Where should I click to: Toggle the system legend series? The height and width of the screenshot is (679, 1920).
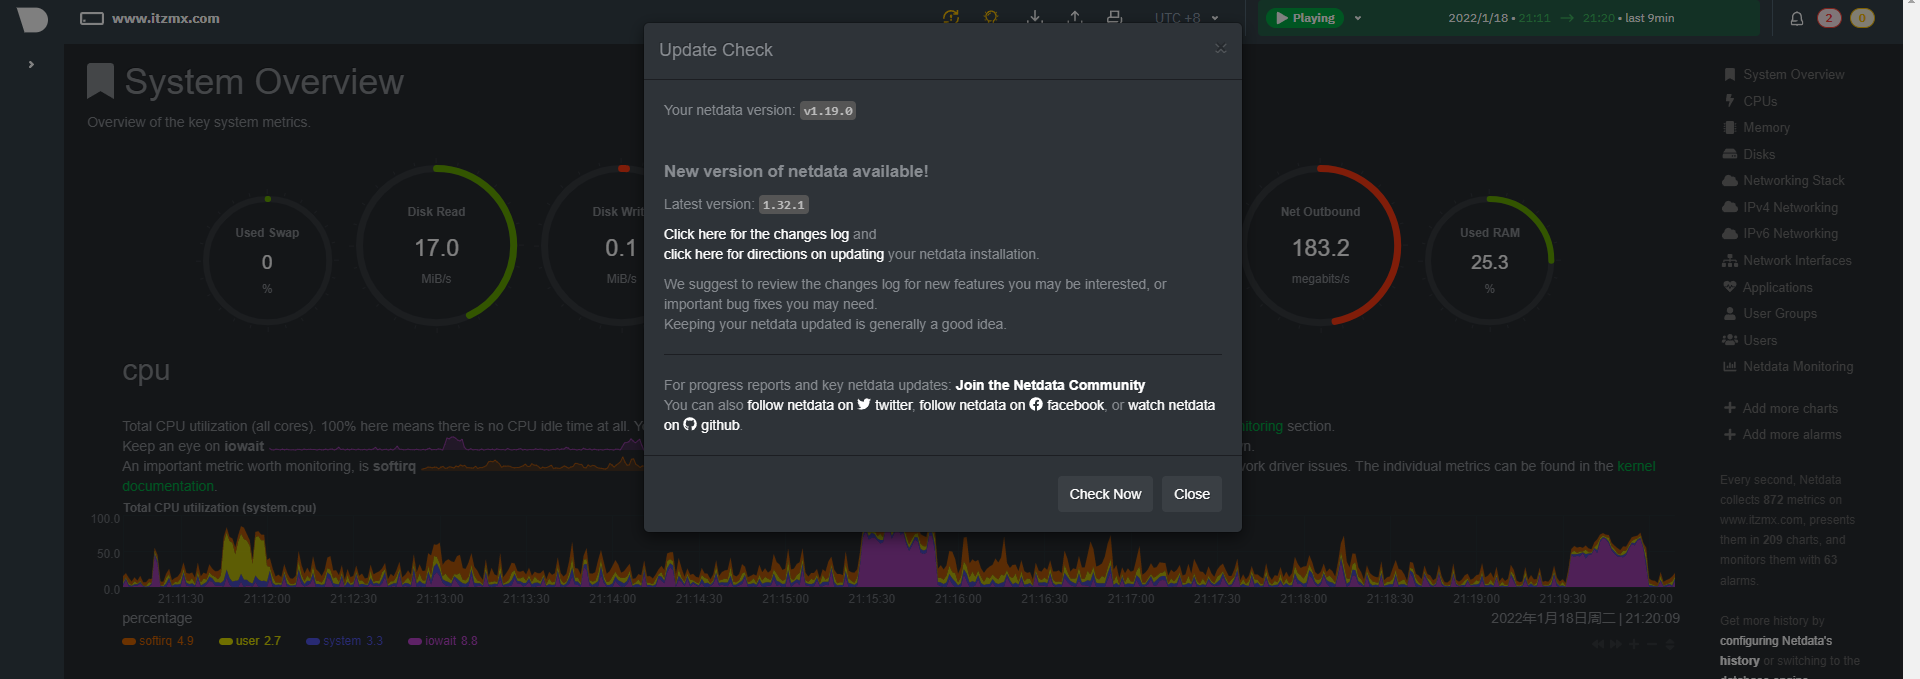(345, 641)
